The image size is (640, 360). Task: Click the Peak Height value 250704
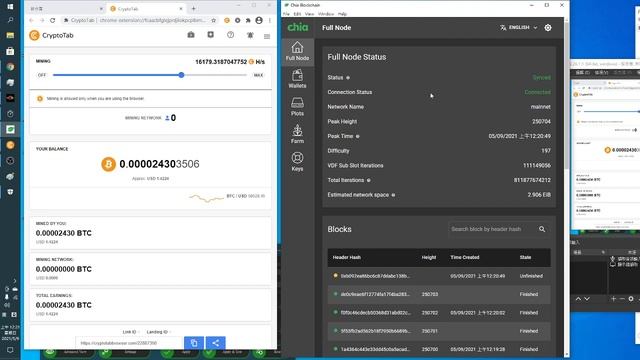pyautogui.click(x=541, y=122)
